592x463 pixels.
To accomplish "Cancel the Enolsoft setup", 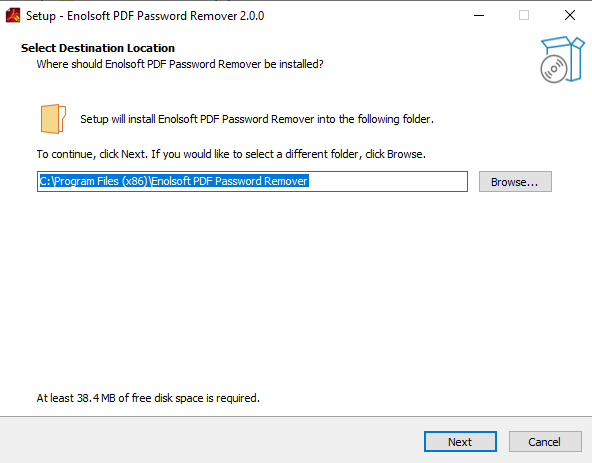I will tap(545, 441).
